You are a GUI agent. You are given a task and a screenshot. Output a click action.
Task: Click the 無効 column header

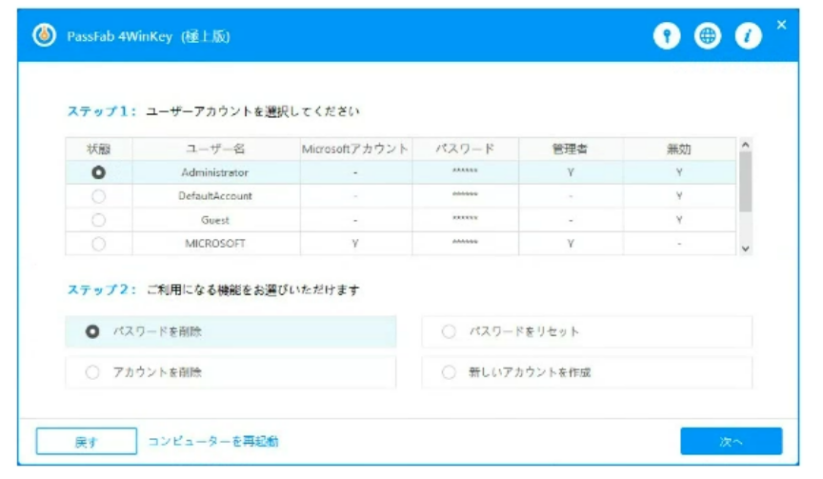pos(679,149)
